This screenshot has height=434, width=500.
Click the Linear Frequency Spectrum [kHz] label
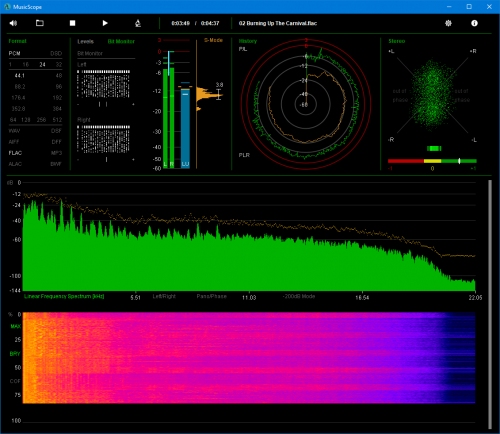(64, 296)
